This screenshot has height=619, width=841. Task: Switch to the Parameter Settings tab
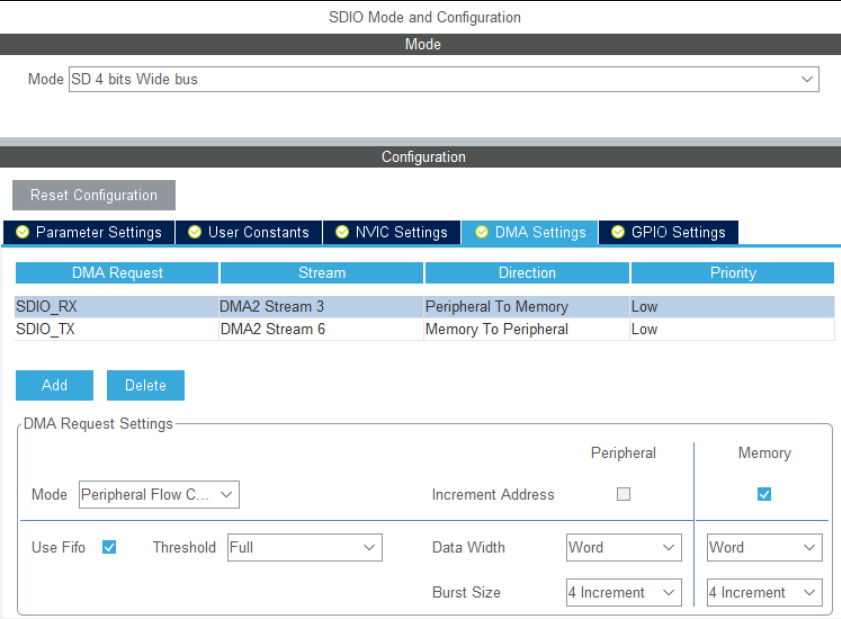pyautogui.click(x=89, y=232)
